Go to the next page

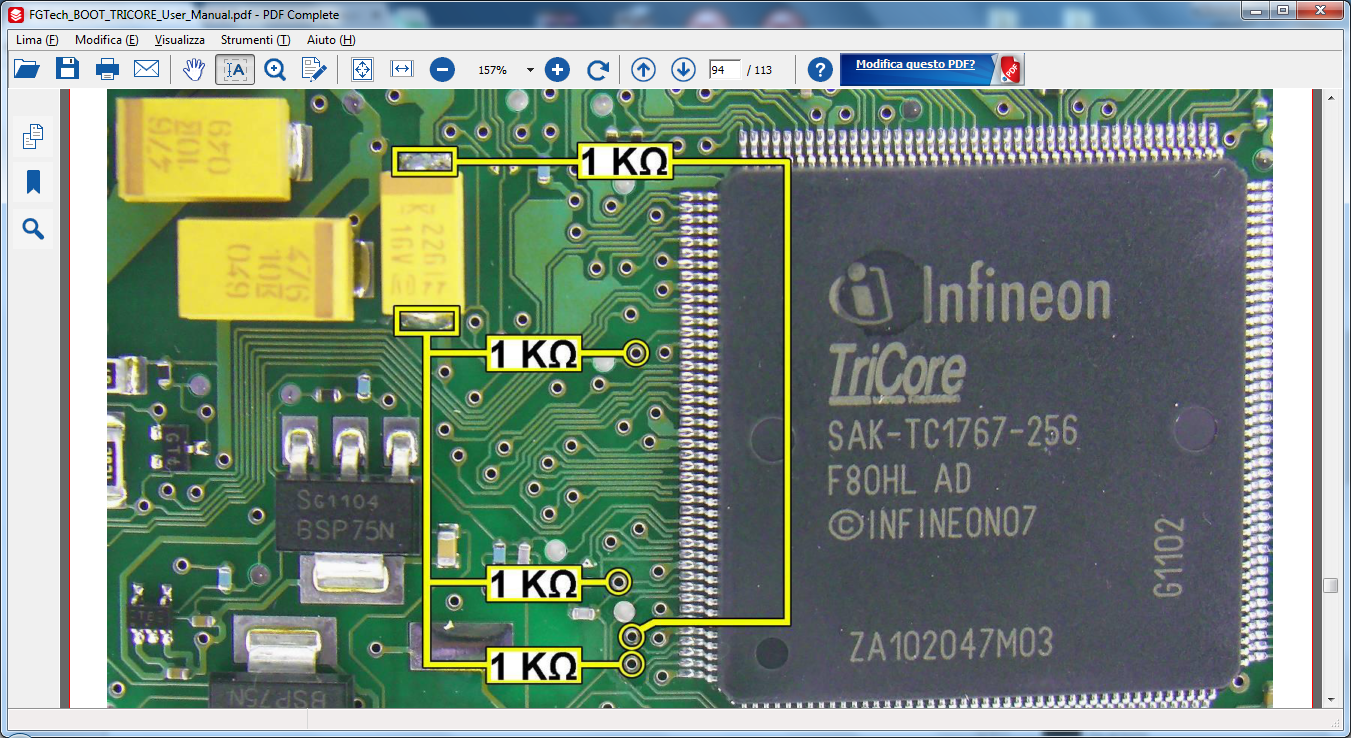(x=683, y=69)
